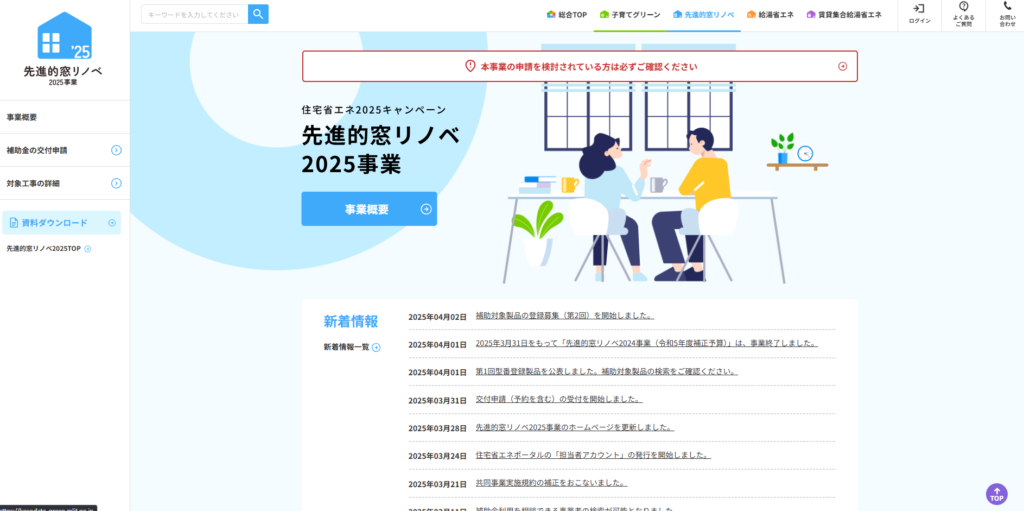The height and width of the screenshot is (511, 1024).
Task: Open the 先進的窓リノベ2025TOP link
Action: click(x=44, y=249)
